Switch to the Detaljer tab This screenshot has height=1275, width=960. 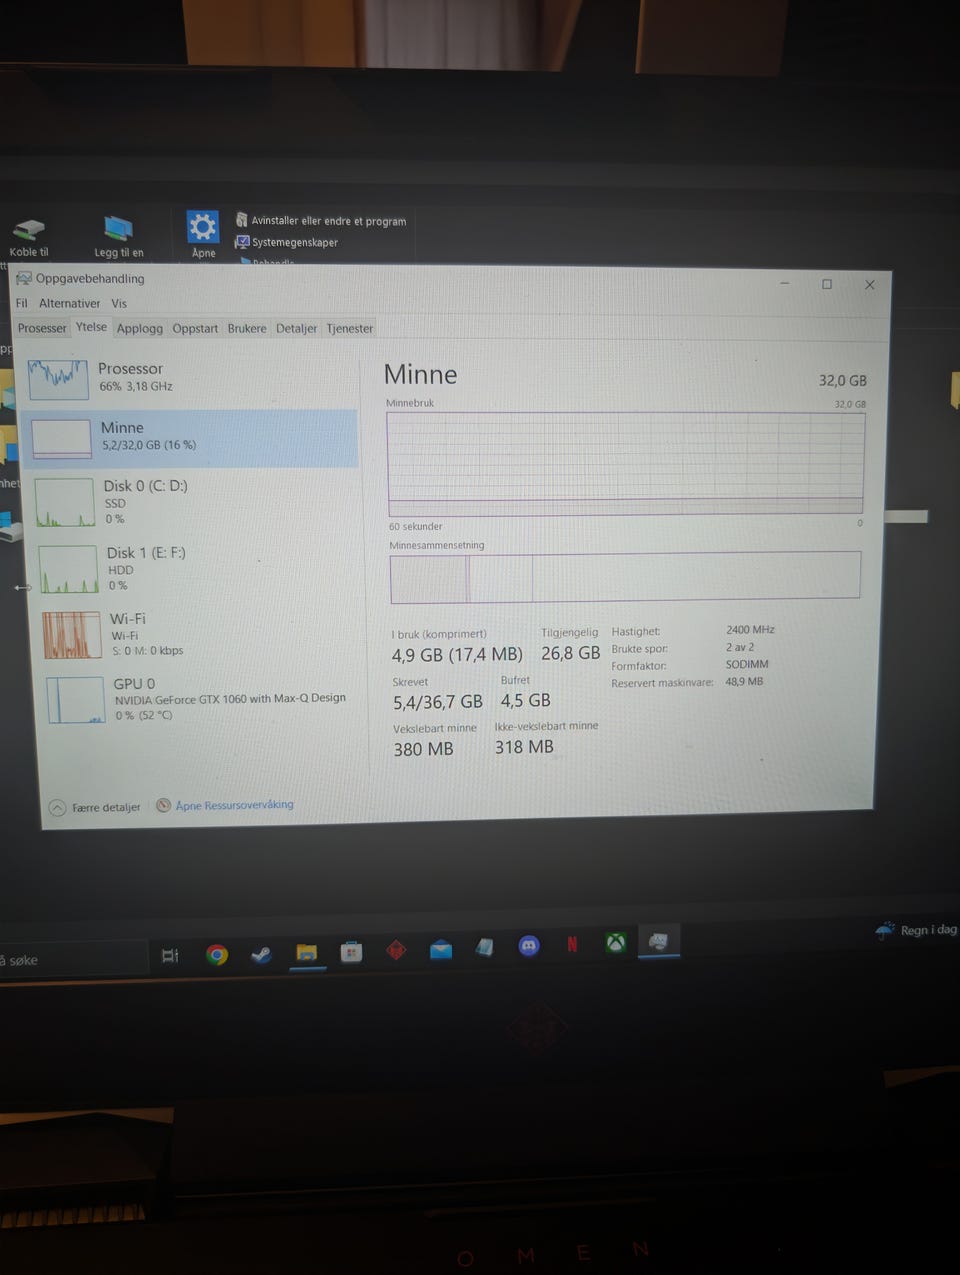point(296,328)
